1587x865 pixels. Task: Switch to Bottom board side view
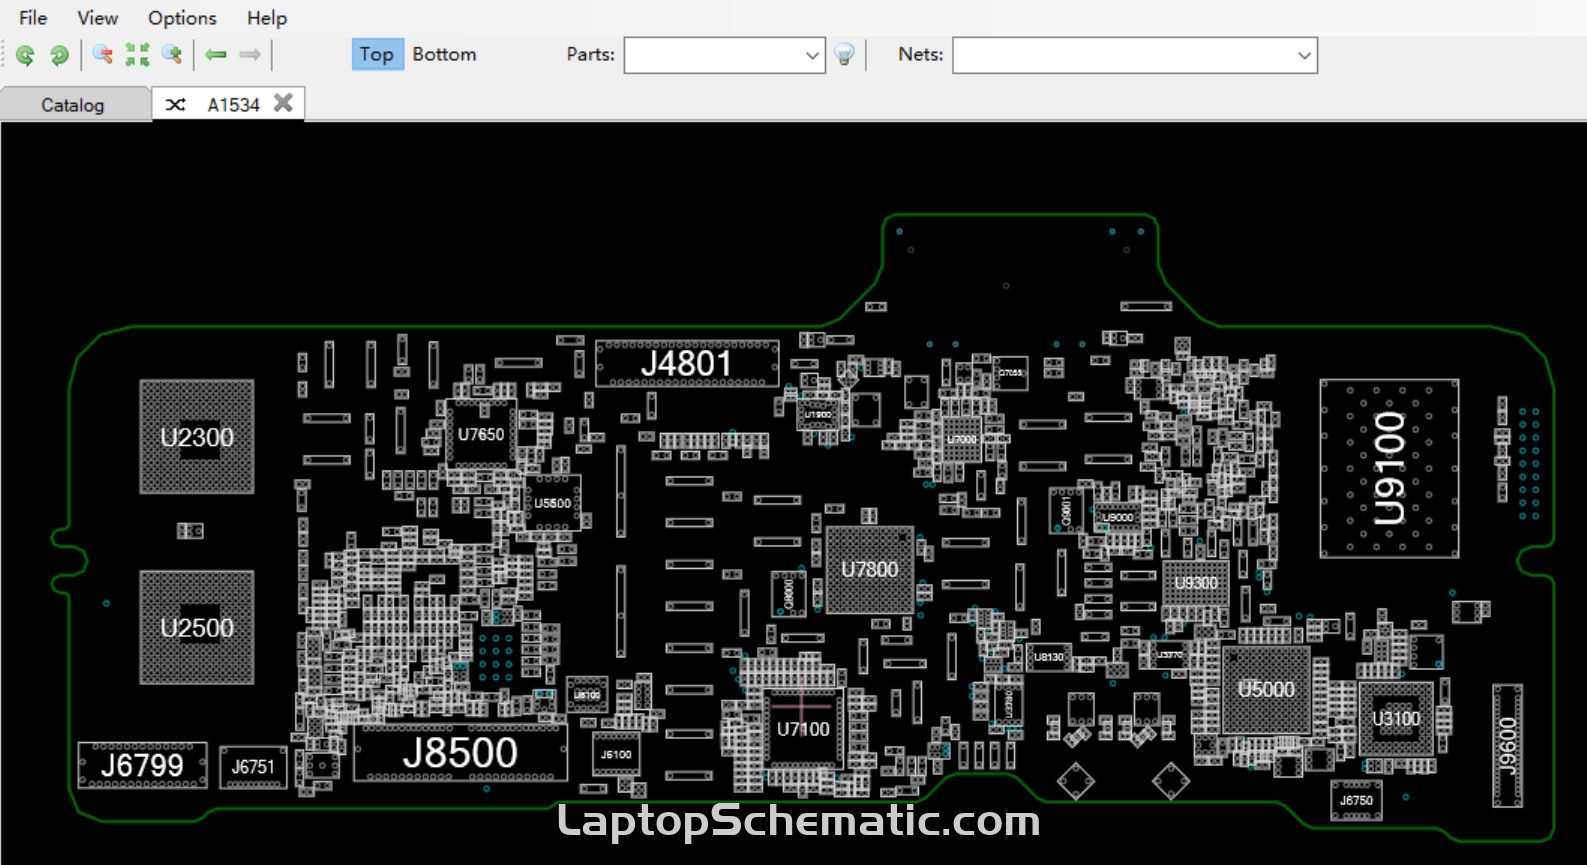[444, 54]
